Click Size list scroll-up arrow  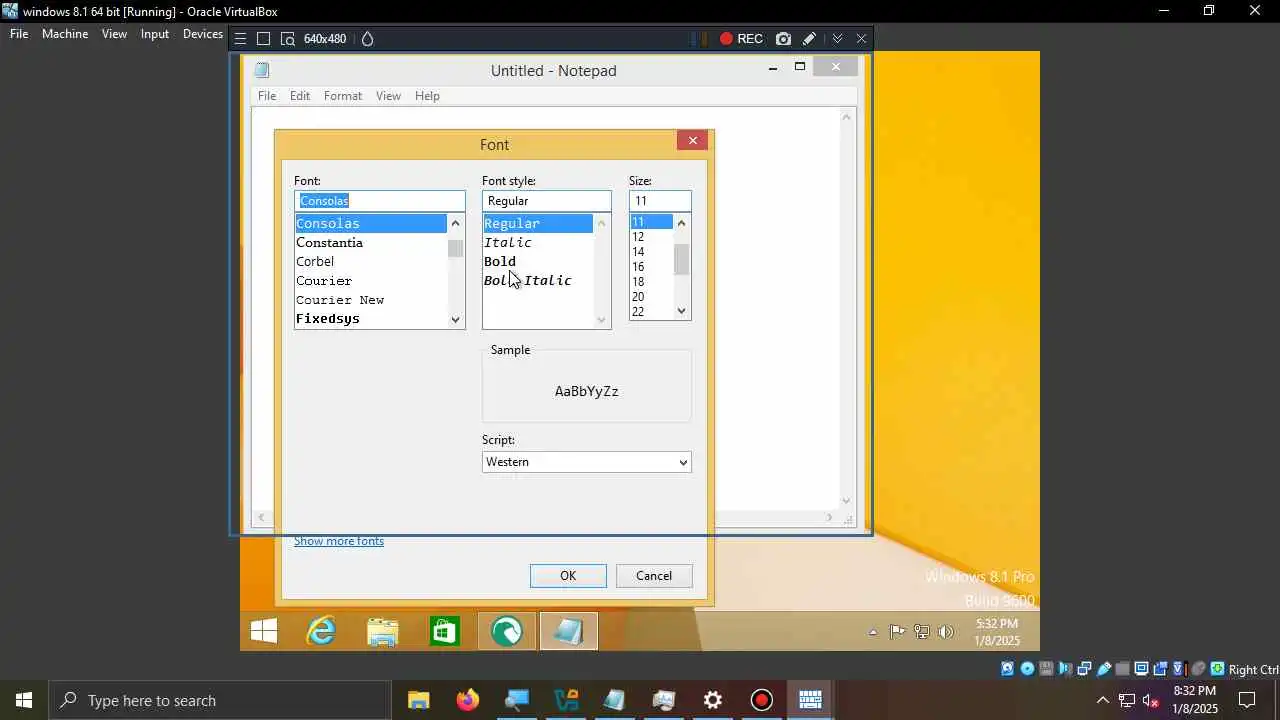point(682,222)
